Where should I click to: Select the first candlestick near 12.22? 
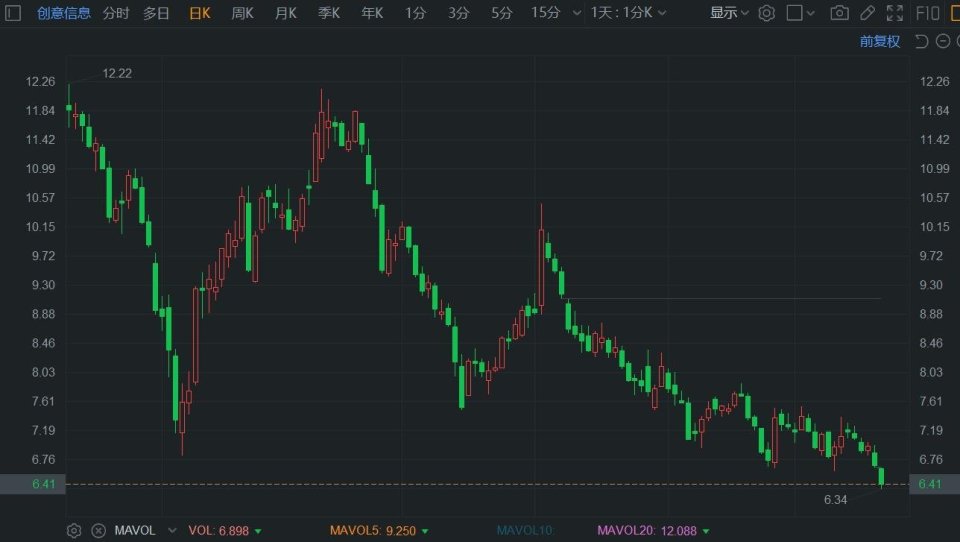coord(69,107)
